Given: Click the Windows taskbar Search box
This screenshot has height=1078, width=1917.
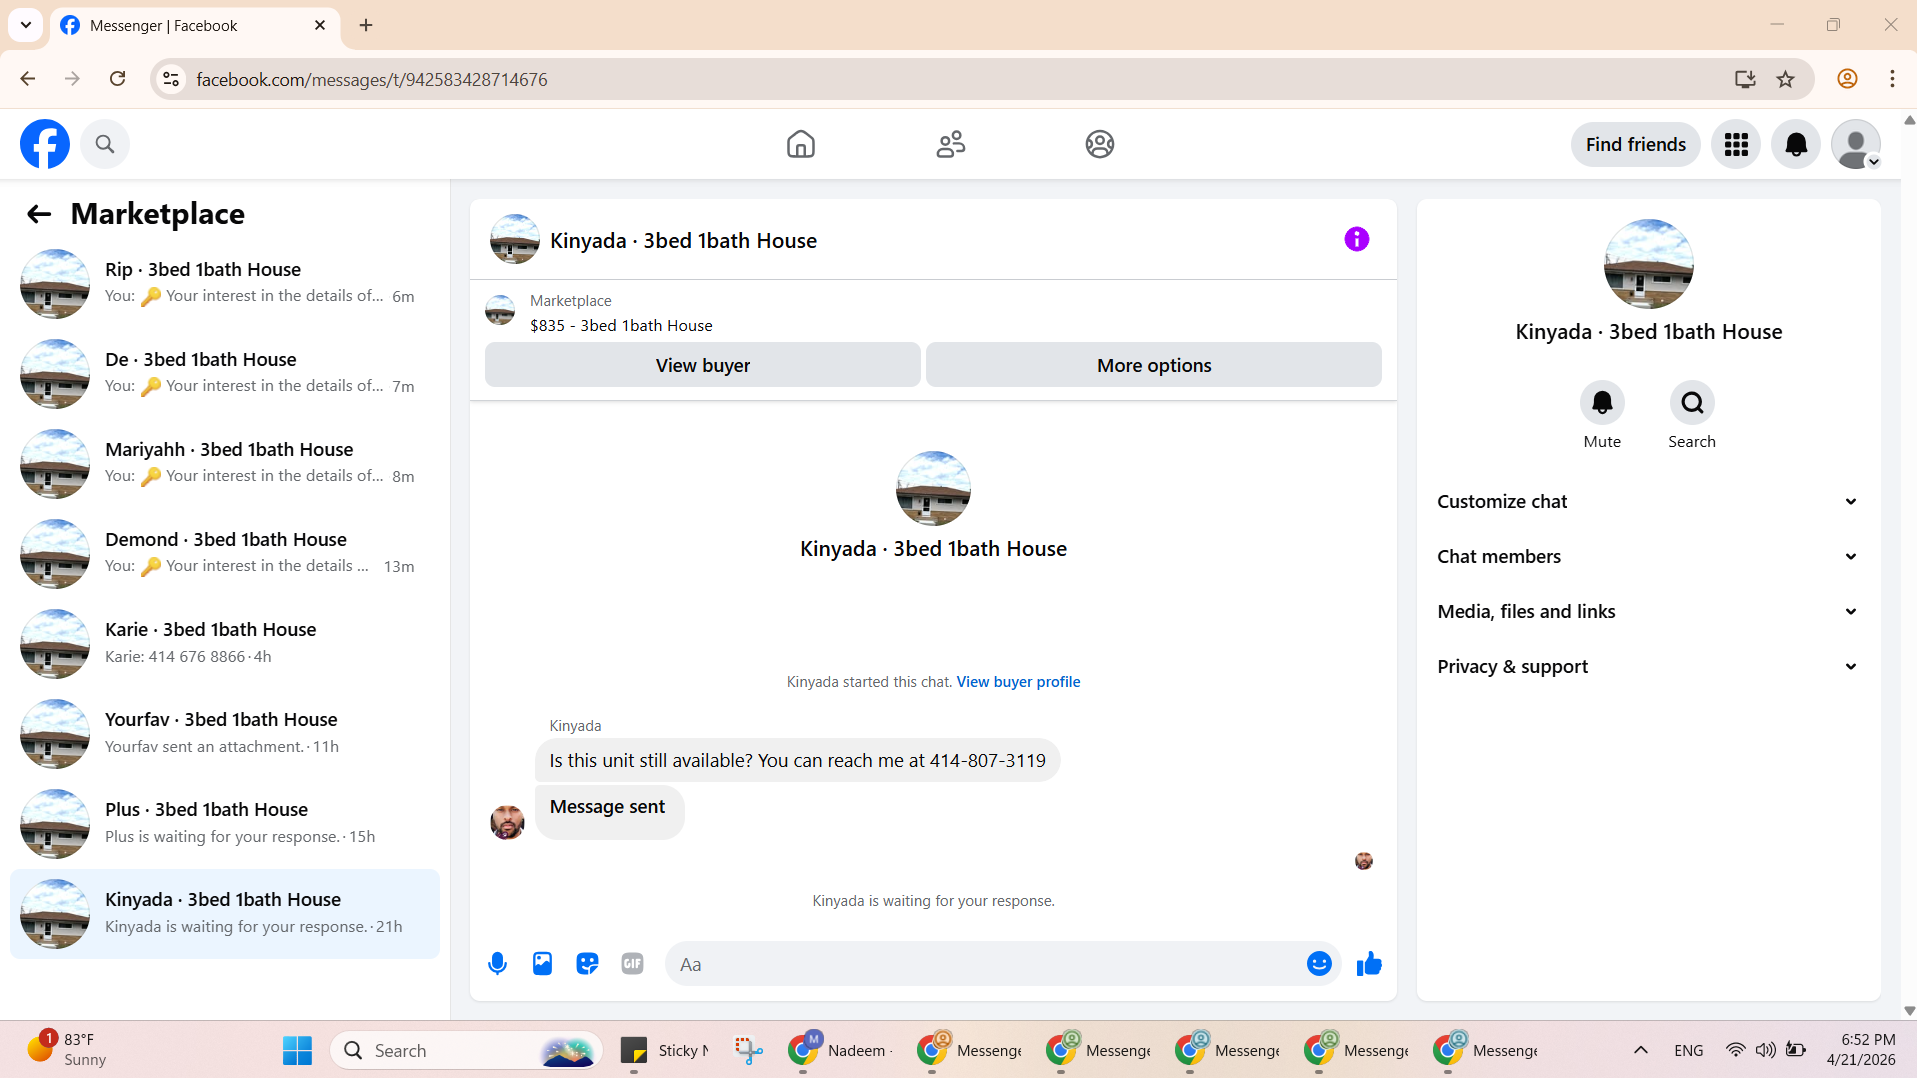Looking at the screenshot, I should click(466, 1050).
